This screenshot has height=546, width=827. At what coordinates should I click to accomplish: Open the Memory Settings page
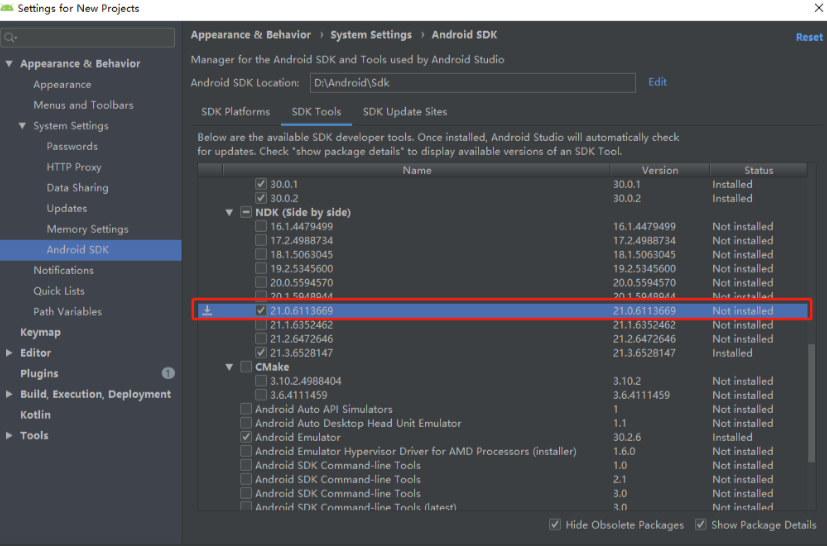[88, 229]
